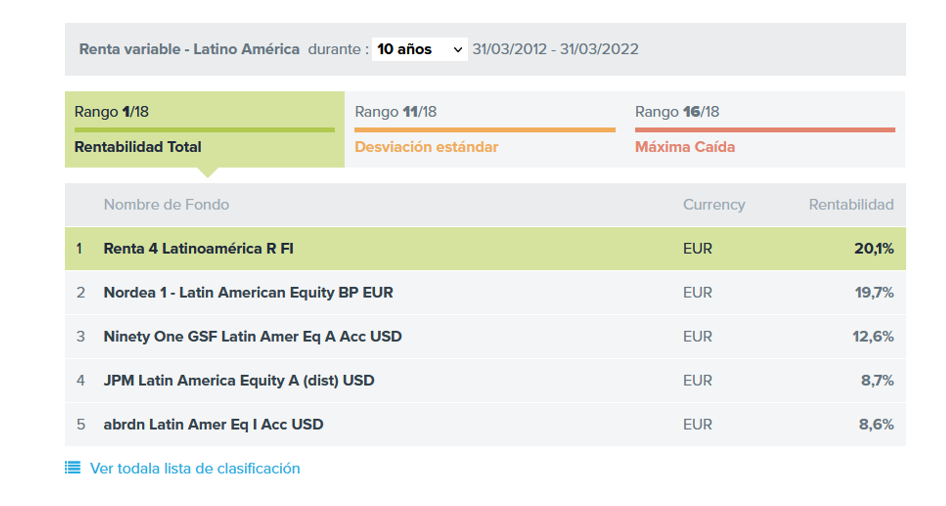Select the Rentabilidad Total tab
The image size is (946, 506).
205,129
